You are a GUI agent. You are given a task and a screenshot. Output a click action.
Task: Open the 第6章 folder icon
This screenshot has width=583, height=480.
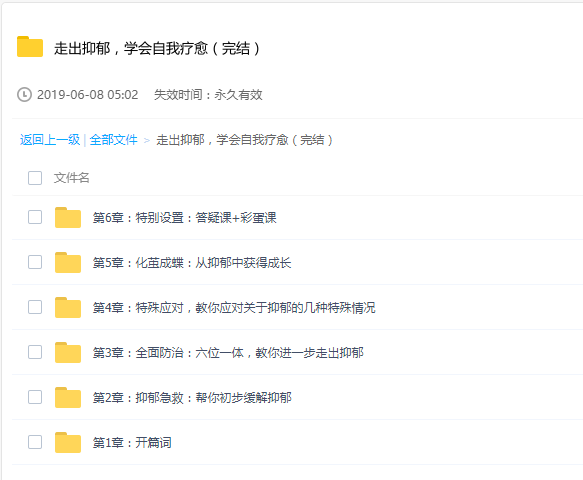point(68,218)
